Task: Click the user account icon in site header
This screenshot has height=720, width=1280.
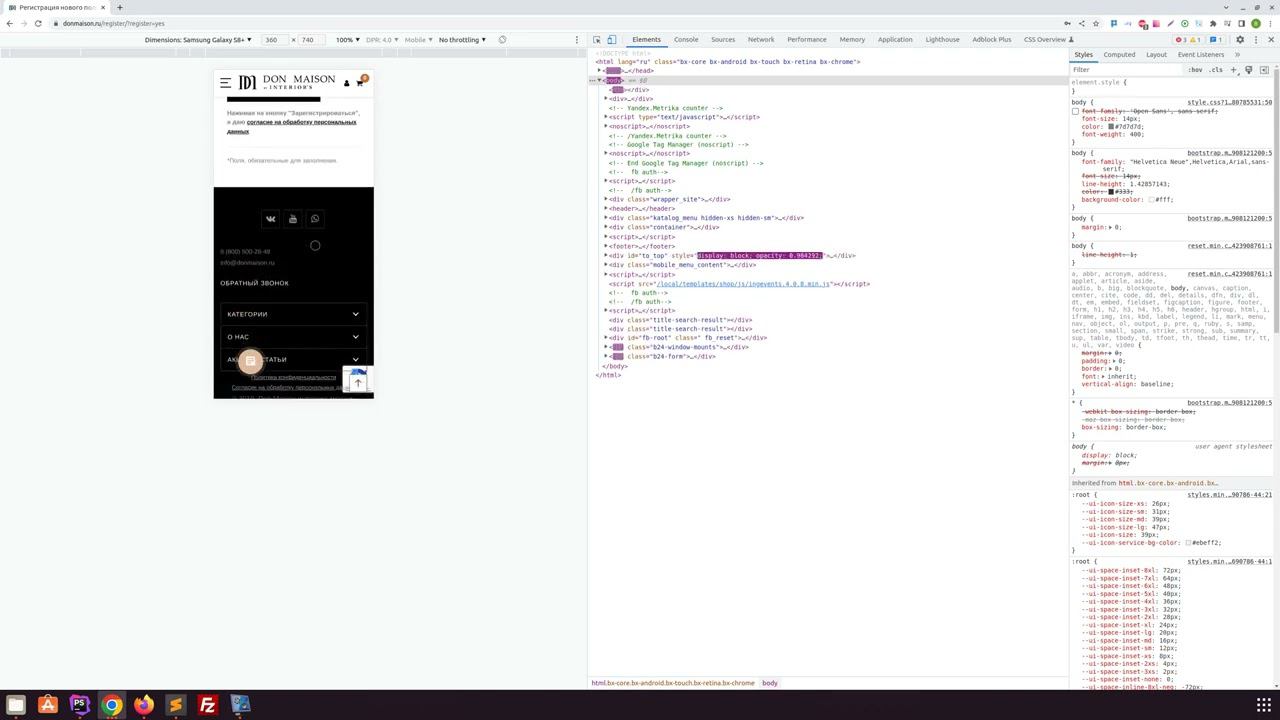Action: (x=347, y=83)
